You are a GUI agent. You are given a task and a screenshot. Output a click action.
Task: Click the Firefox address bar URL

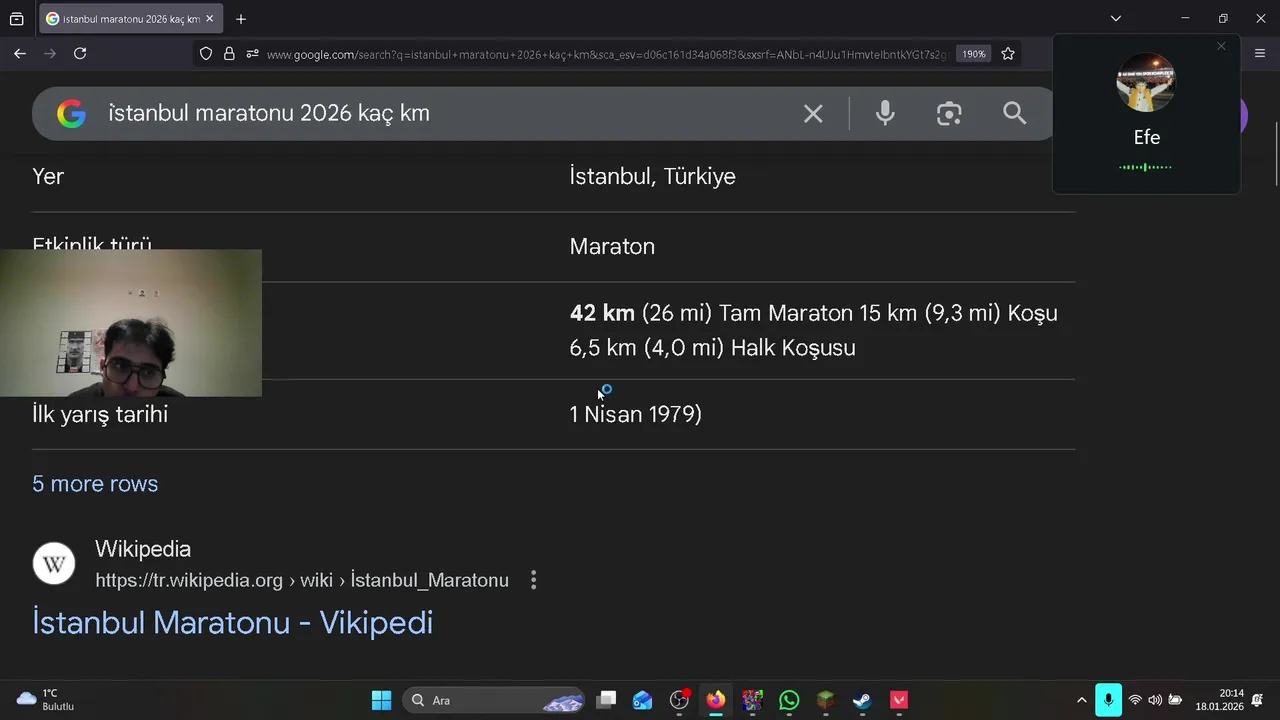[607, 54]
